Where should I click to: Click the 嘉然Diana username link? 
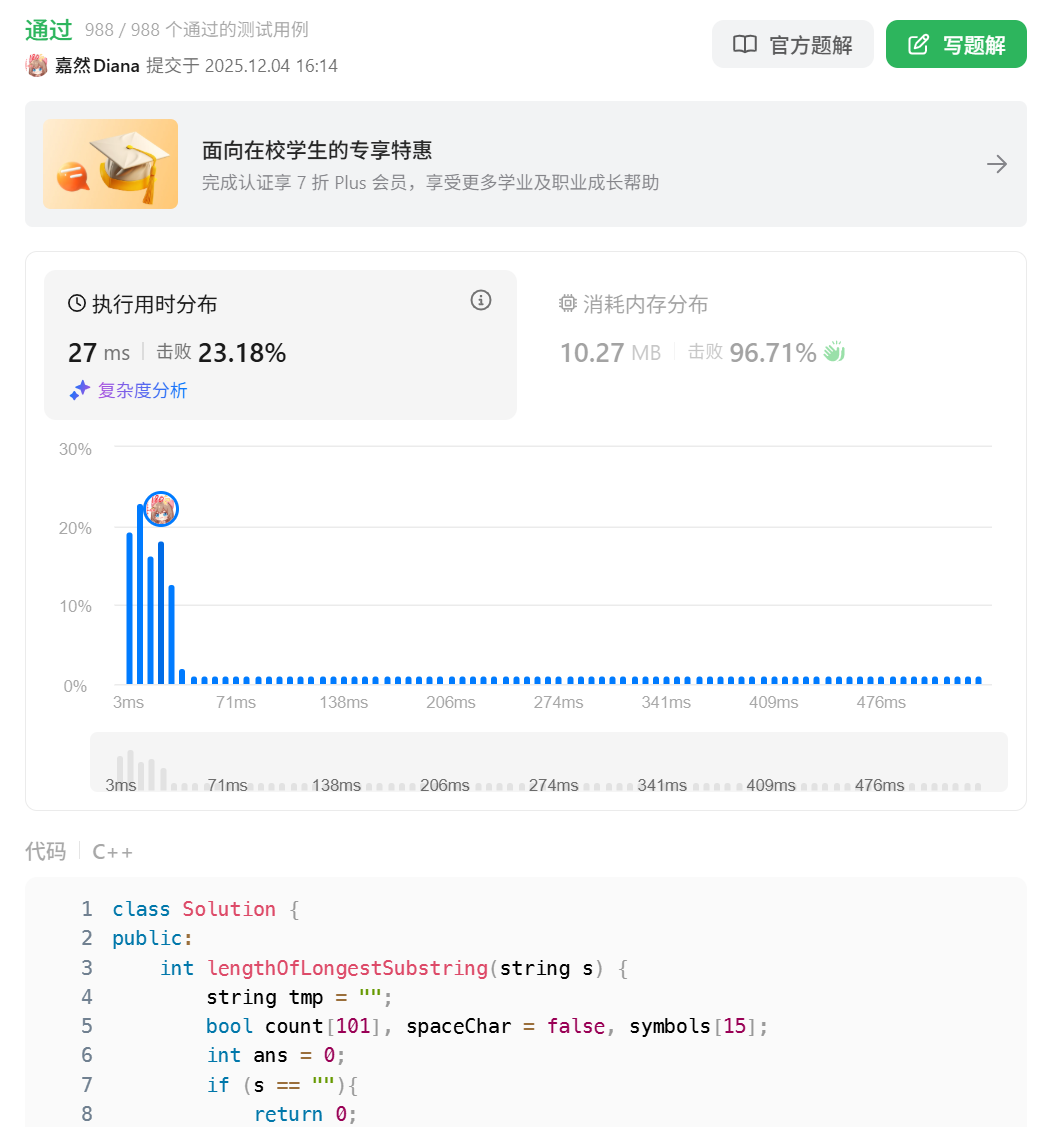coord(97,66)
